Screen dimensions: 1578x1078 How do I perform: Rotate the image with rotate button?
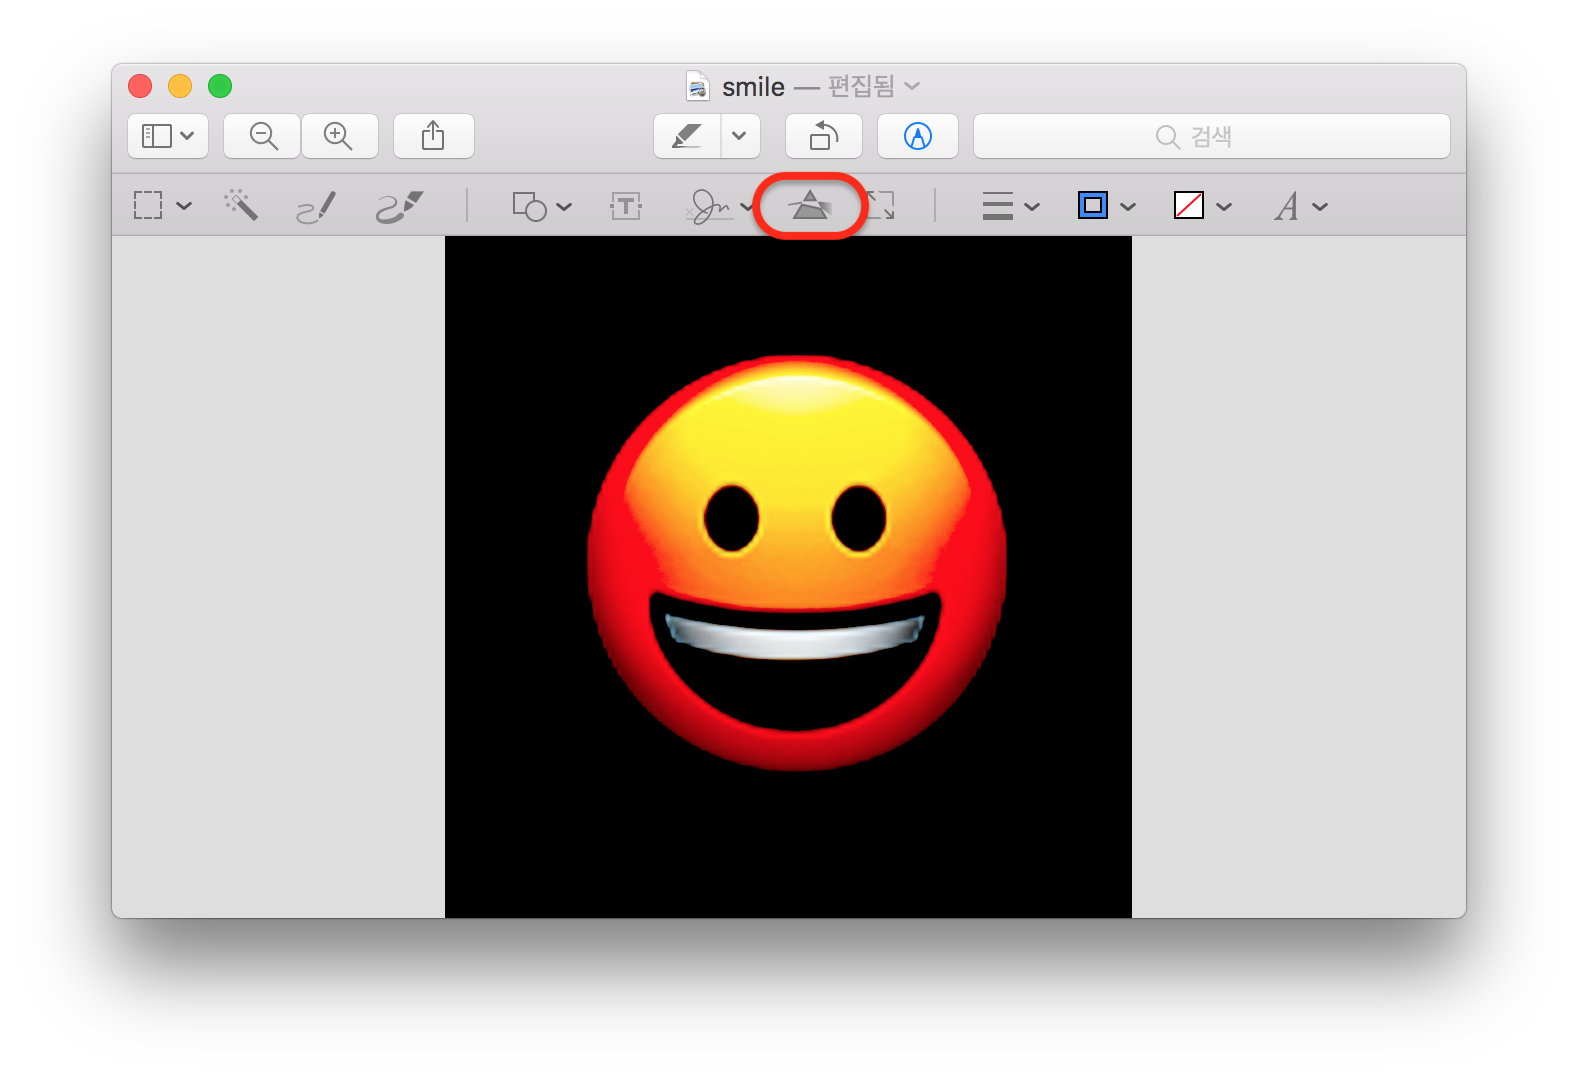(824, 136)
